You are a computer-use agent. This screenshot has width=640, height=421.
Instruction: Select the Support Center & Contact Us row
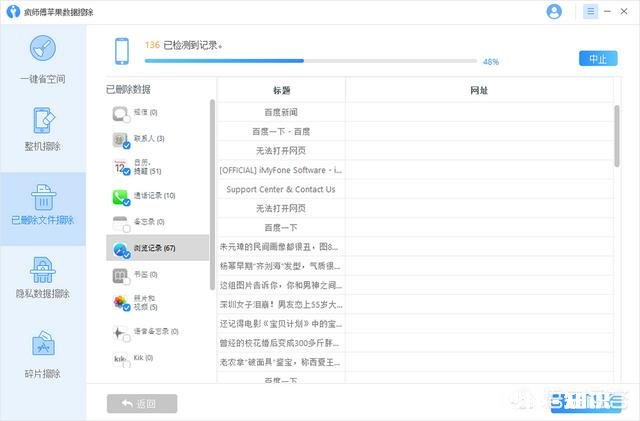pos(415,189)
